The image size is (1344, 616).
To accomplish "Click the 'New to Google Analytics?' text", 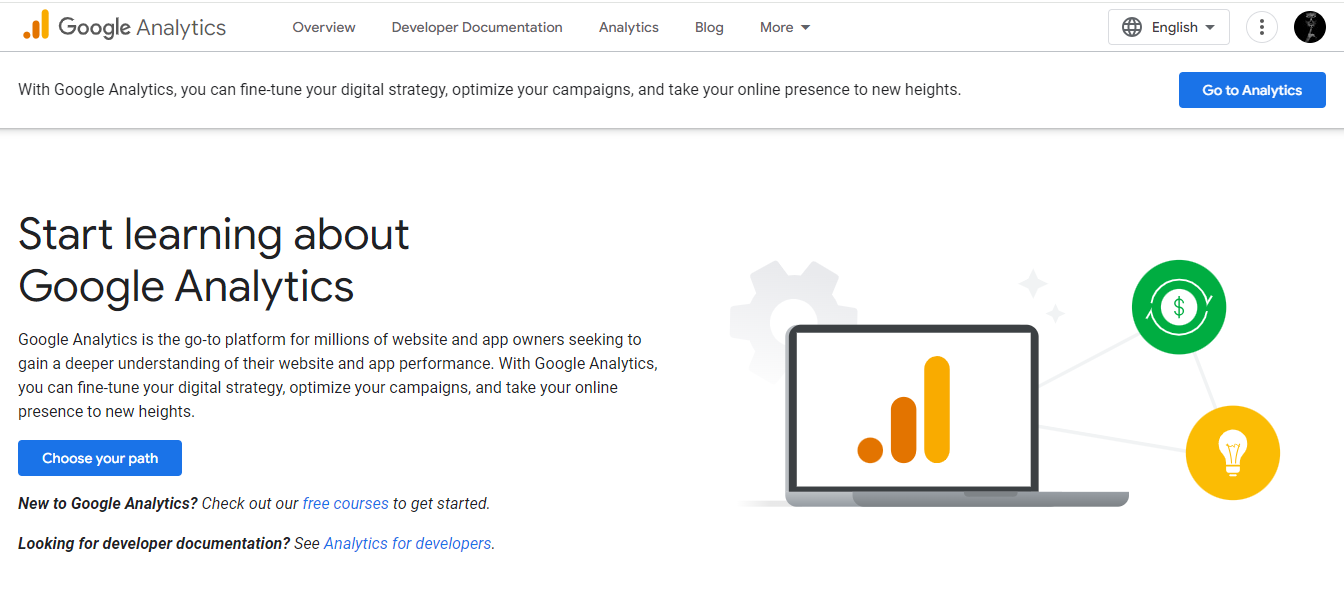I will click(x=108, y=503).
